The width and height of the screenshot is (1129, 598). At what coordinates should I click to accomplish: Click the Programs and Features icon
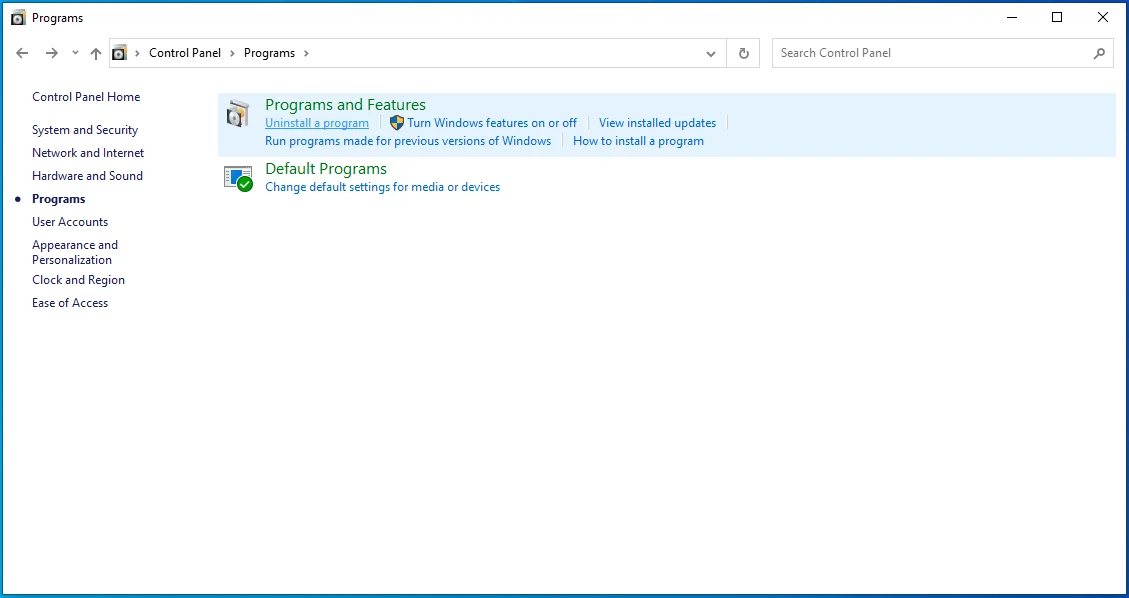click(x=238, y=114)
